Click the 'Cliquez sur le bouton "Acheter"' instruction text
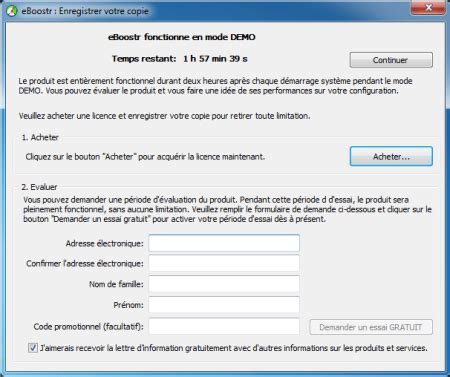This screenshot has width=450, height=377. (x=145, y=157)
